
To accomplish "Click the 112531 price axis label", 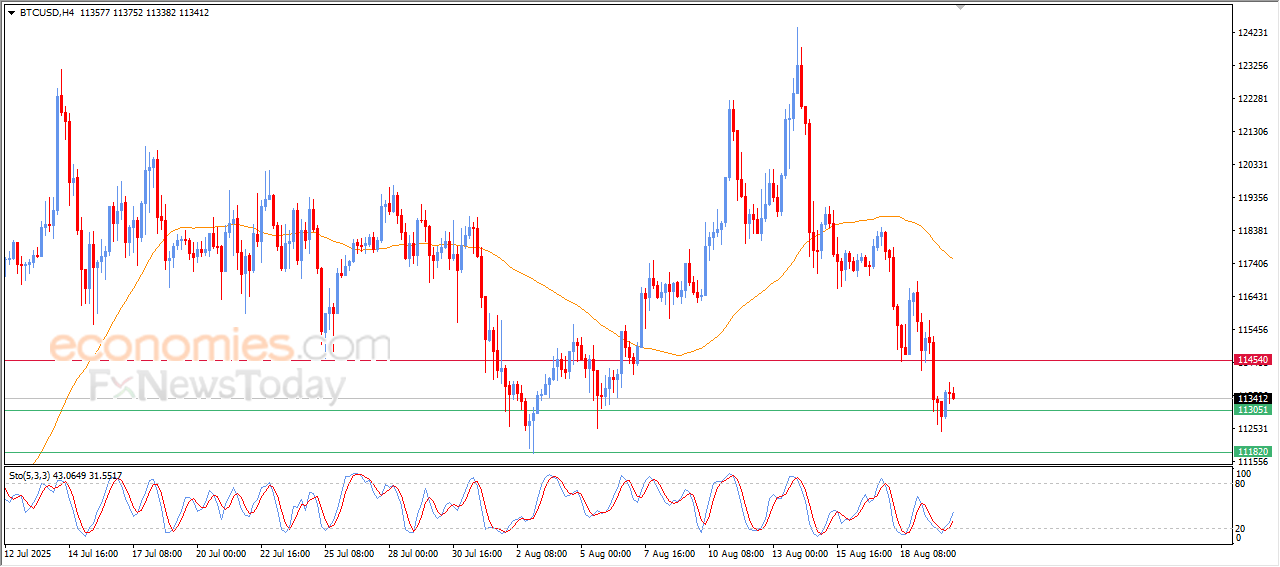I will click(x=1253, y=429).
